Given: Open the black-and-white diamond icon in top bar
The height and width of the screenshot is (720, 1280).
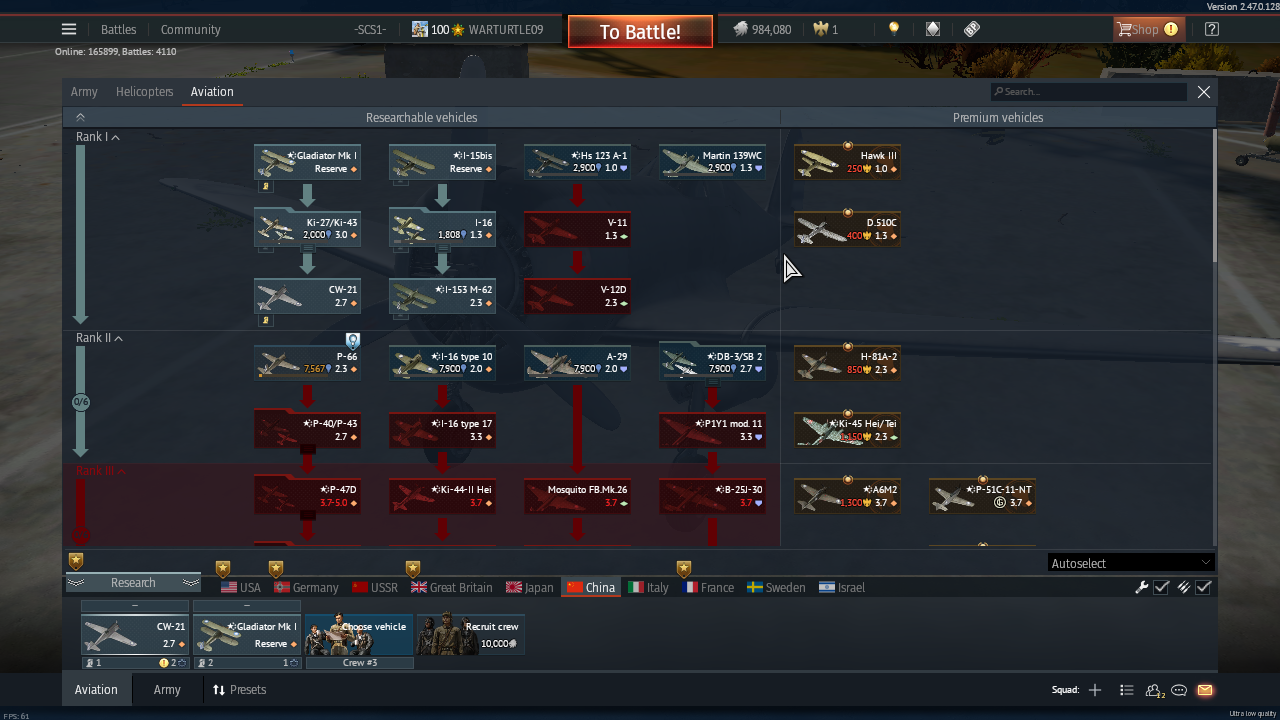Looking at the screenshot, I should click(933, 29).
